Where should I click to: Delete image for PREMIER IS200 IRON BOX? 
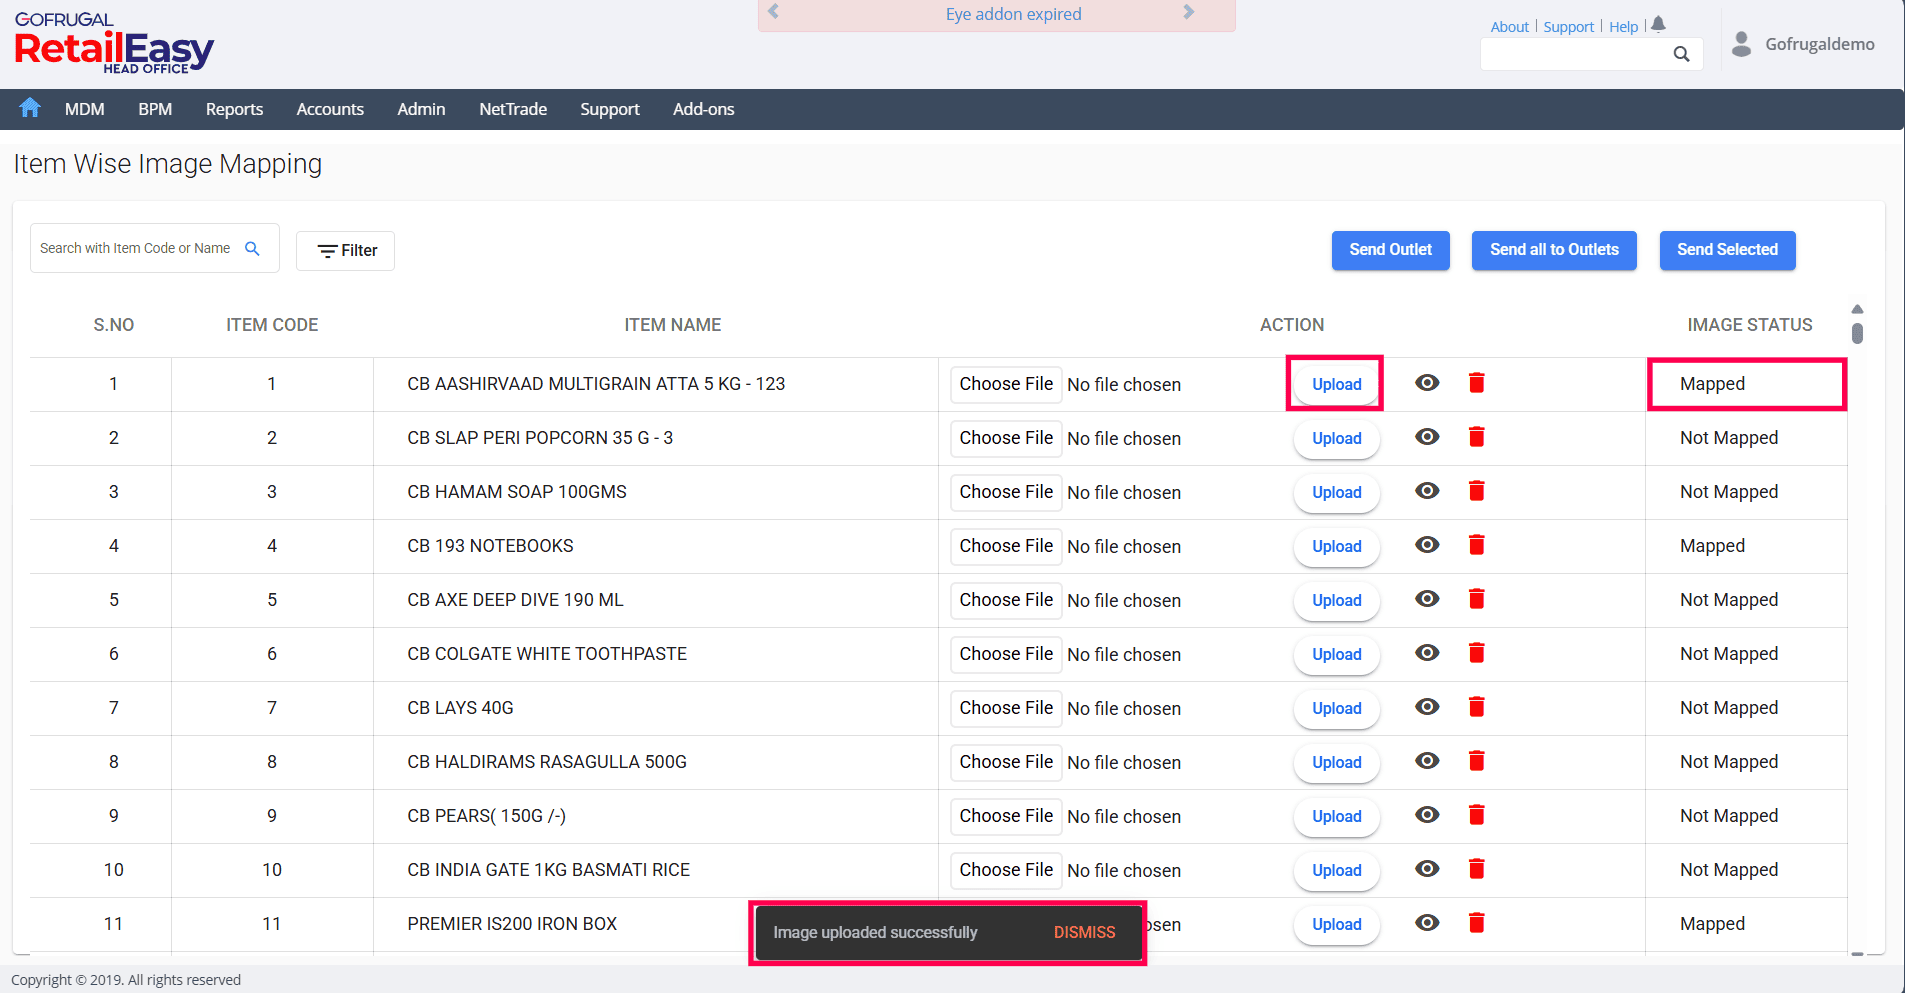[x=1476, y=922]
